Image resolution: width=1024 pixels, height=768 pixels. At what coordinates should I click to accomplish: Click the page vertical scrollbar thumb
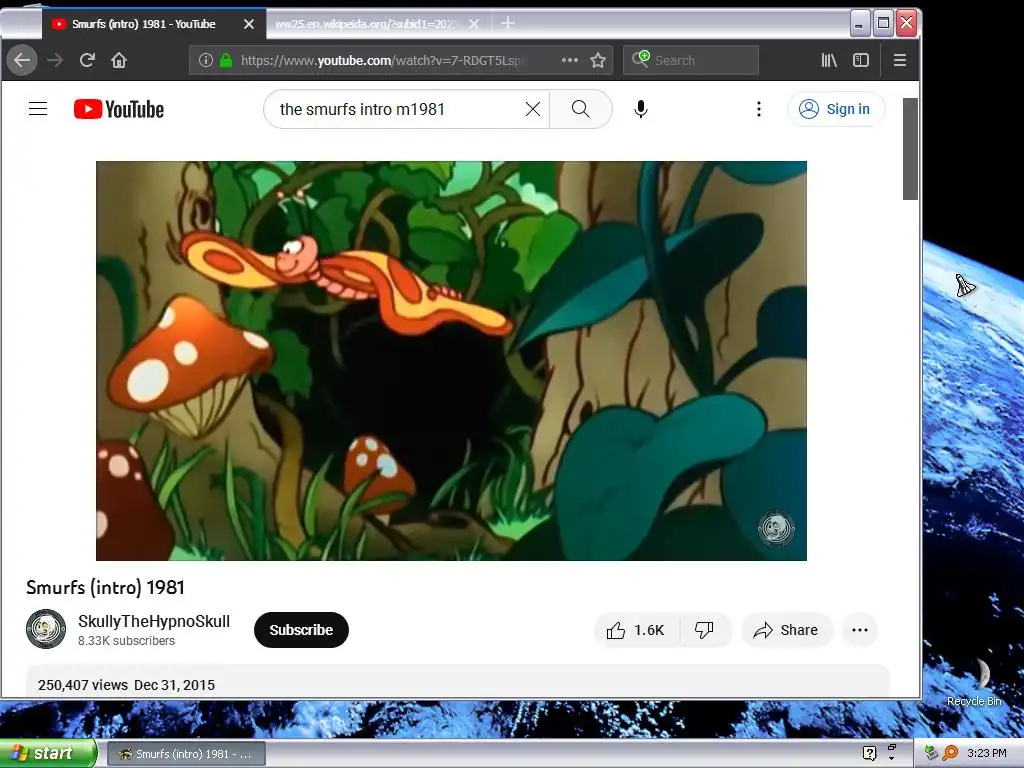click(910, 149)
